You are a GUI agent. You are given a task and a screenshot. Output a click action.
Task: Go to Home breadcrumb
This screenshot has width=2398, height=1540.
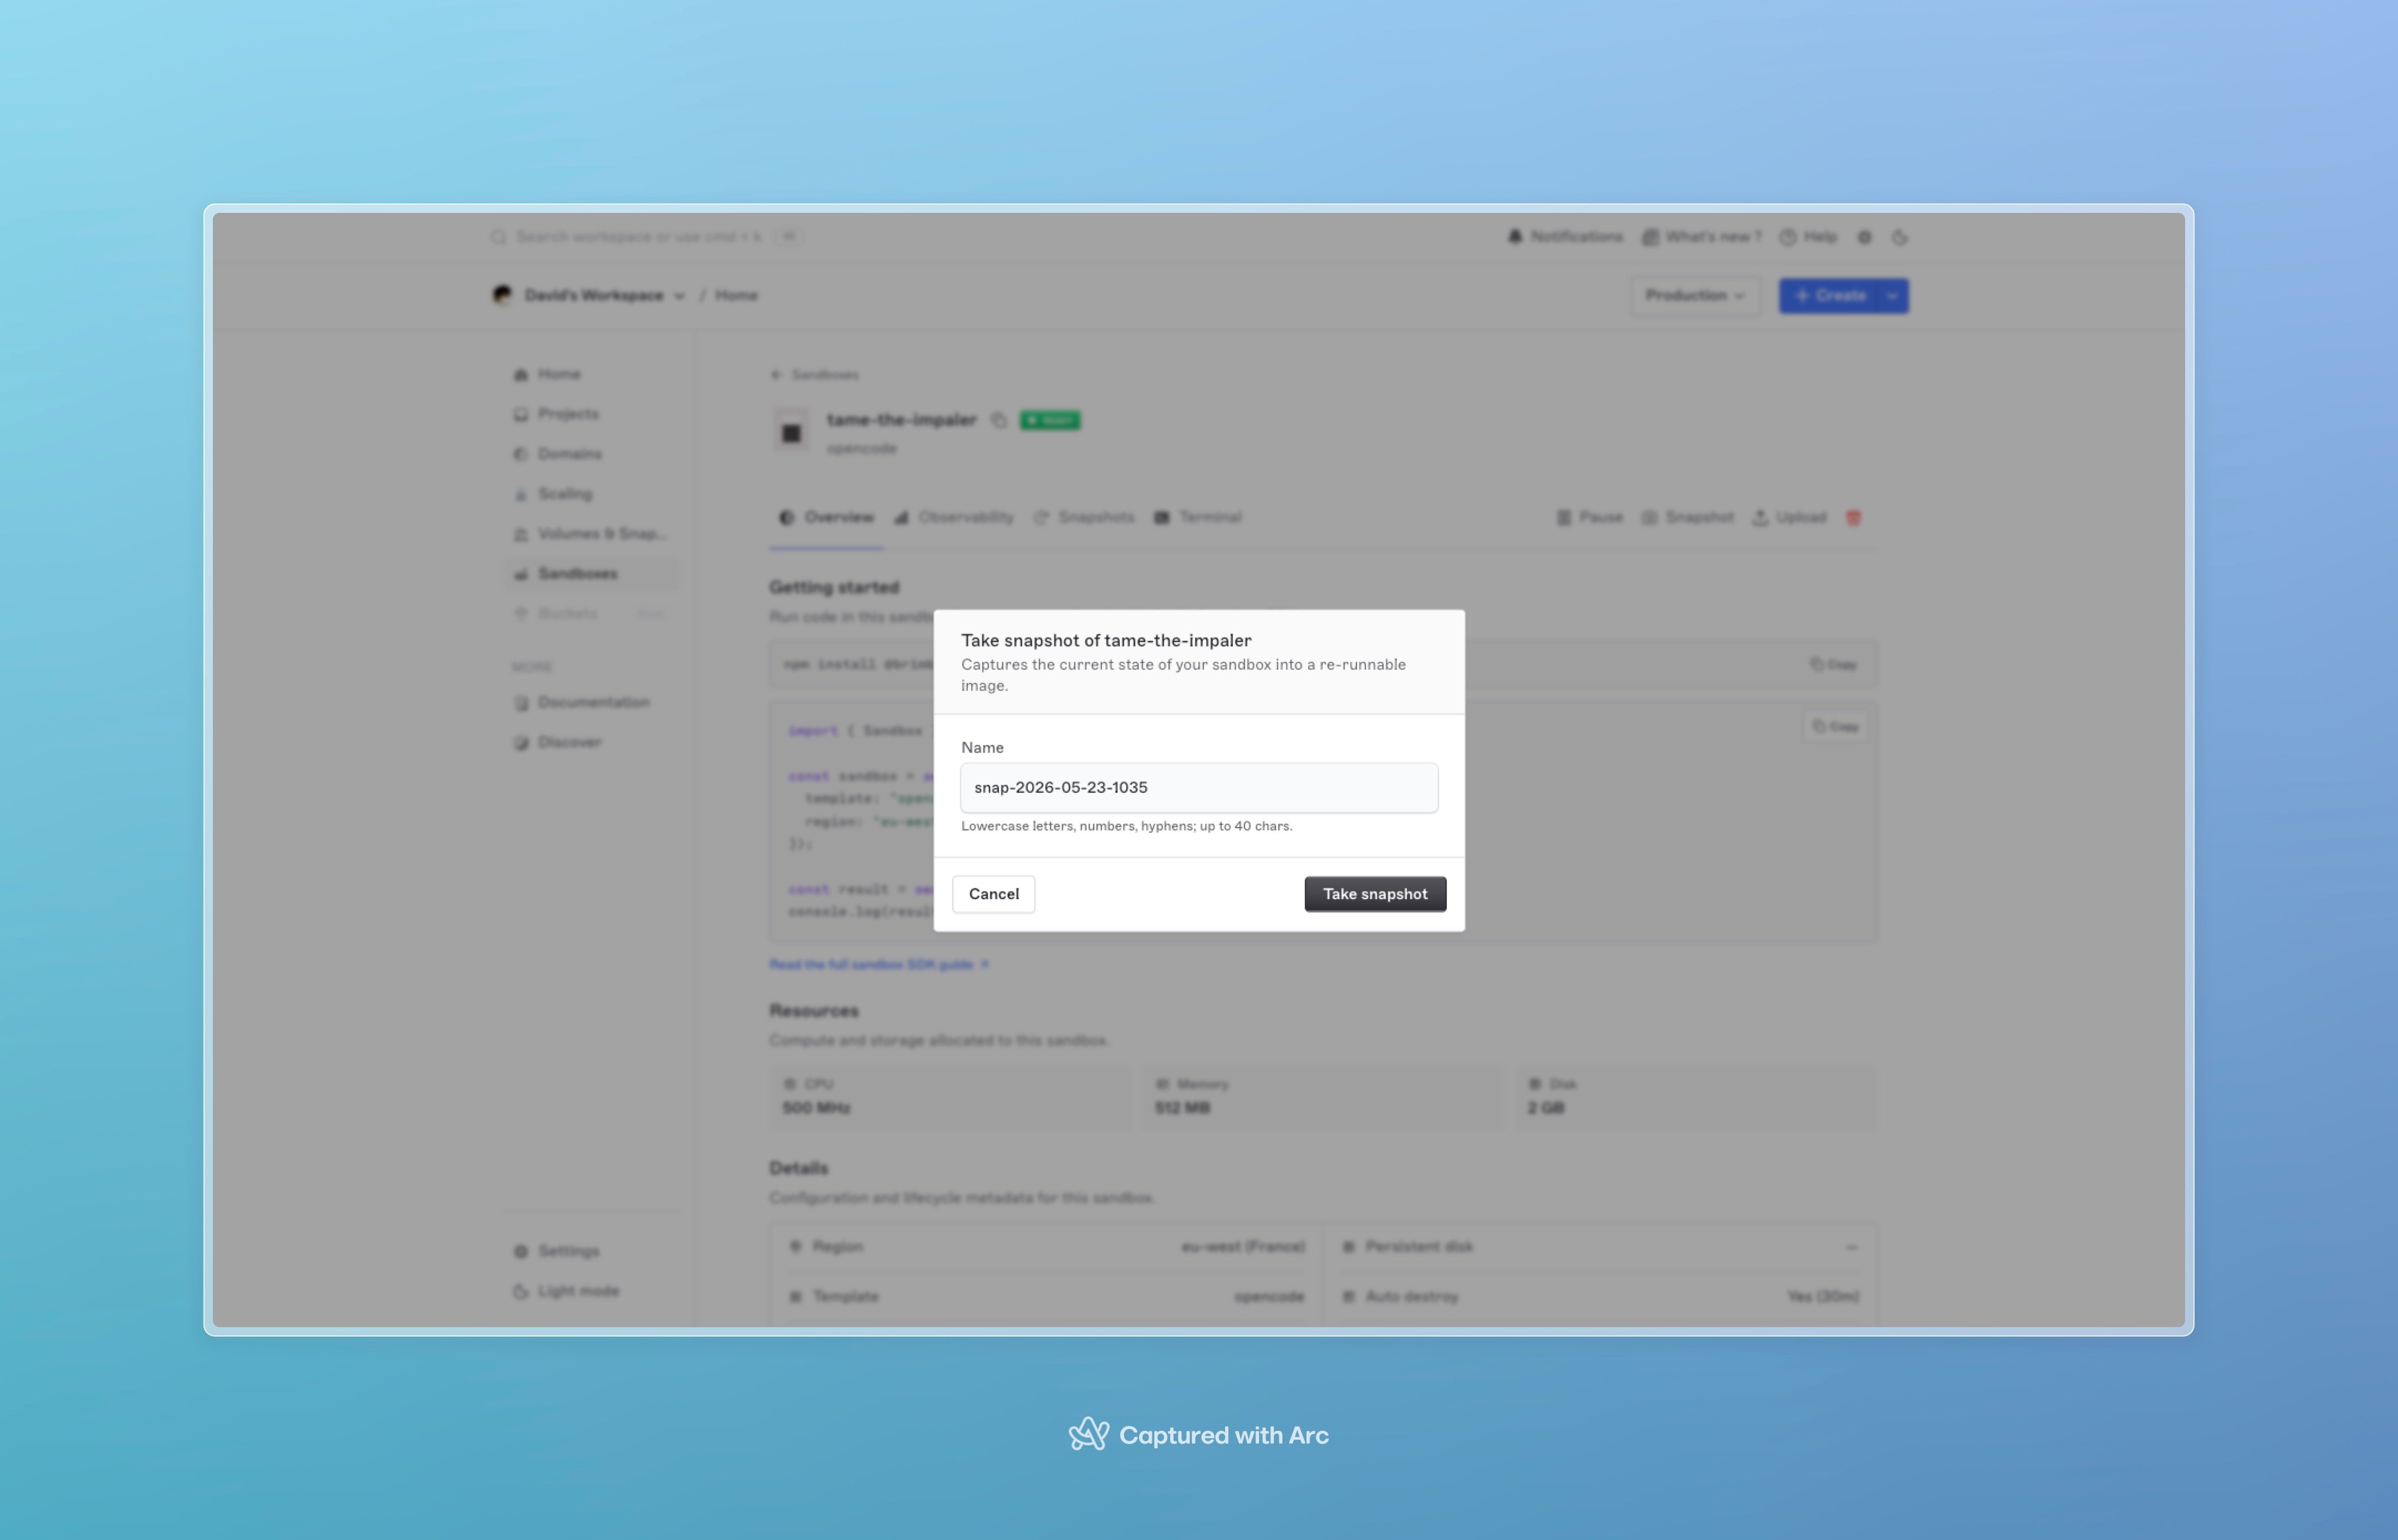click(x=736, y=295)
